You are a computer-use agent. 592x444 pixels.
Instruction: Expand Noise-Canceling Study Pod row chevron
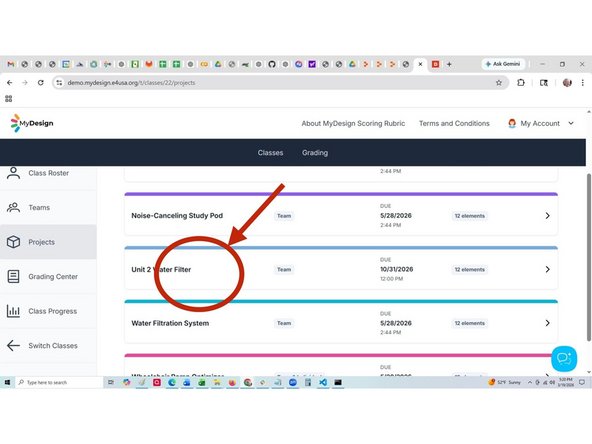[x=547, y=216]
